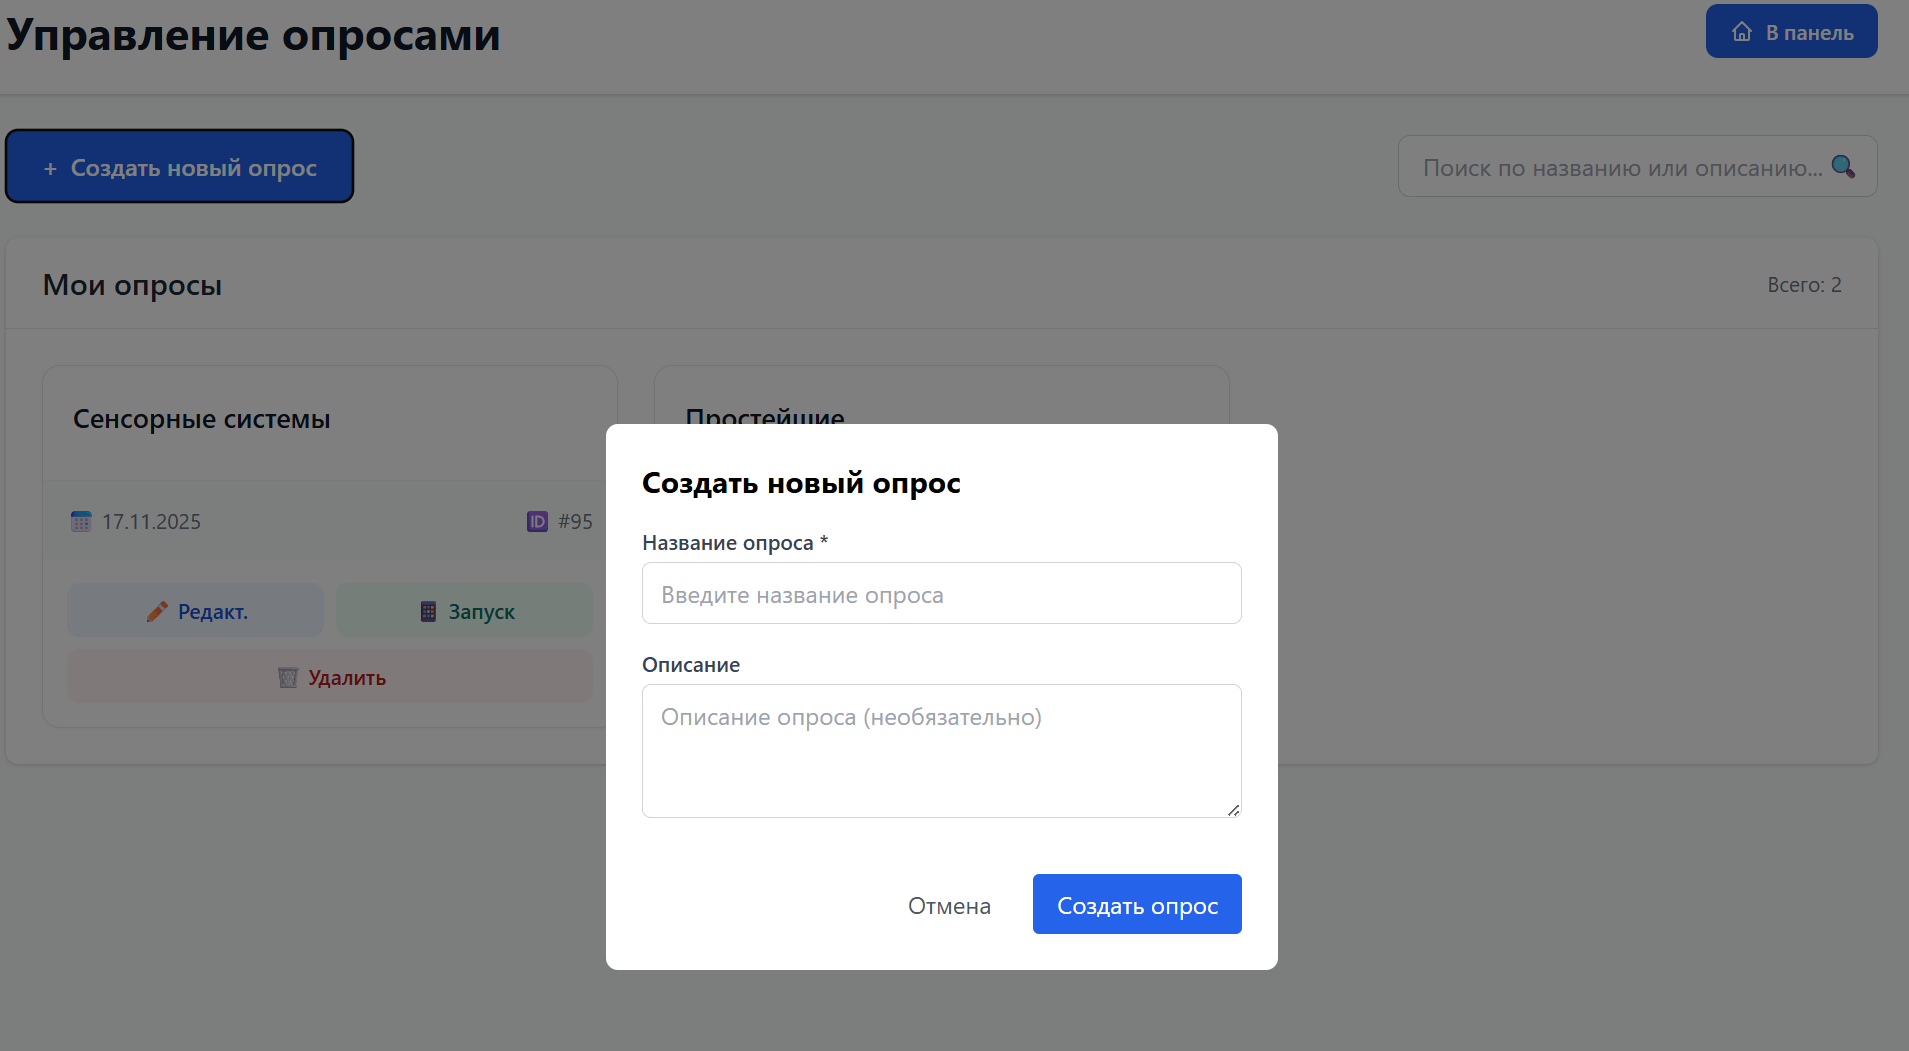This screenshot has width=1909, height=1051.
Task: Click the purple ID badge icon
Action: 537,522
